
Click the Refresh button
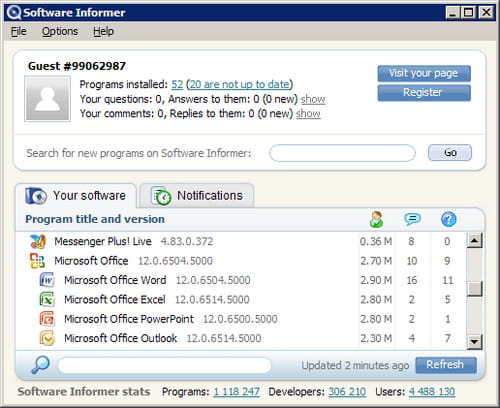pos(446,365)
